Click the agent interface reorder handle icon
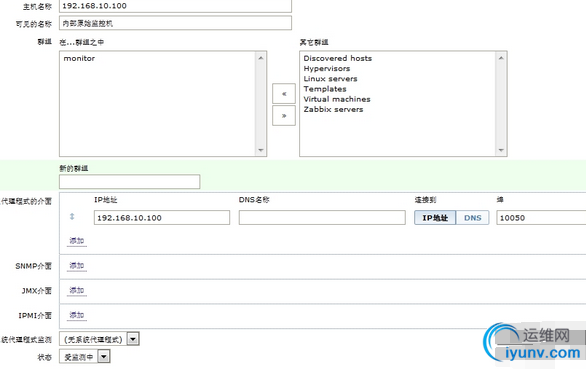Screen dimensions: 586x369 [72, 216]
